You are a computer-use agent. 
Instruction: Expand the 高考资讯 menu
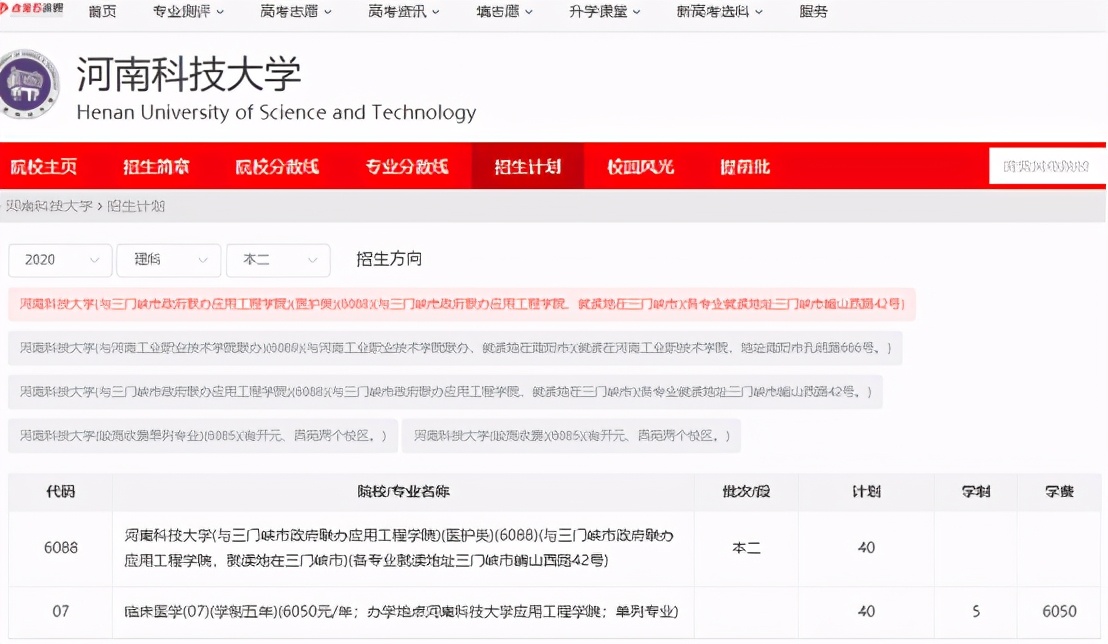(x=399, y=12)
